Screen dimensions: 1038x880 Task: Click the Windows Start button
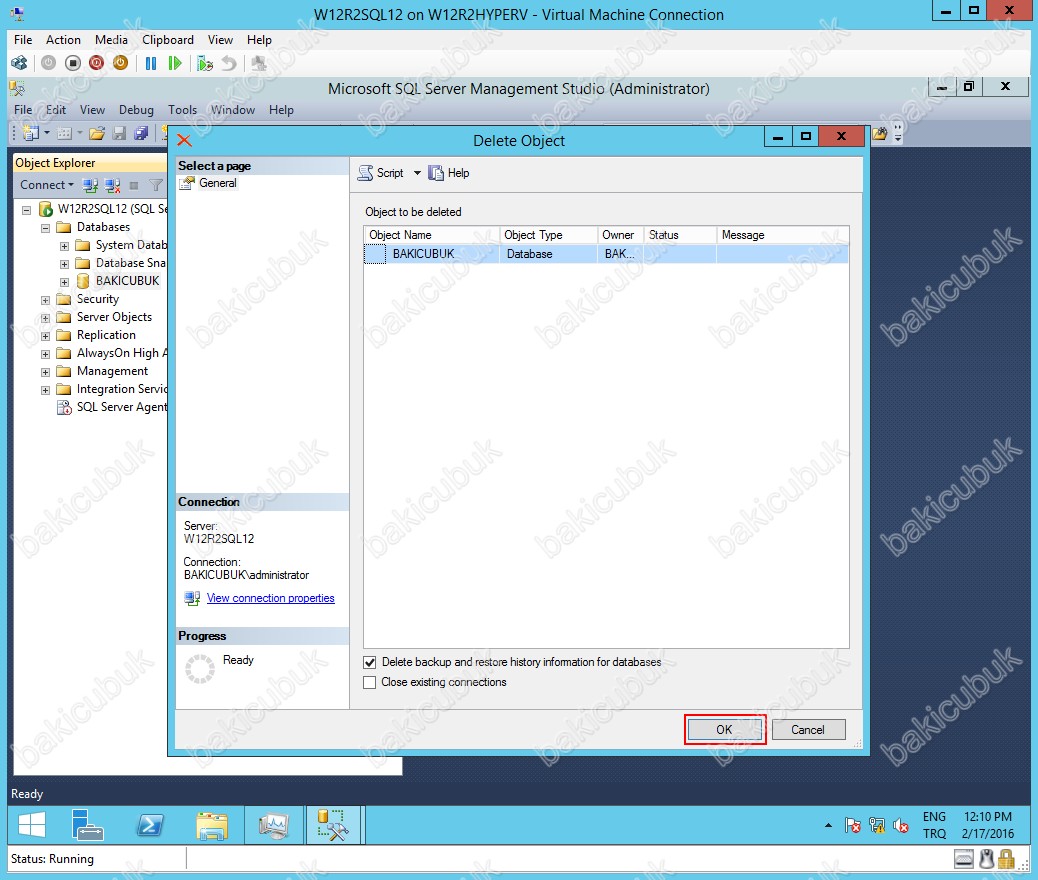(x=31, y=825)
